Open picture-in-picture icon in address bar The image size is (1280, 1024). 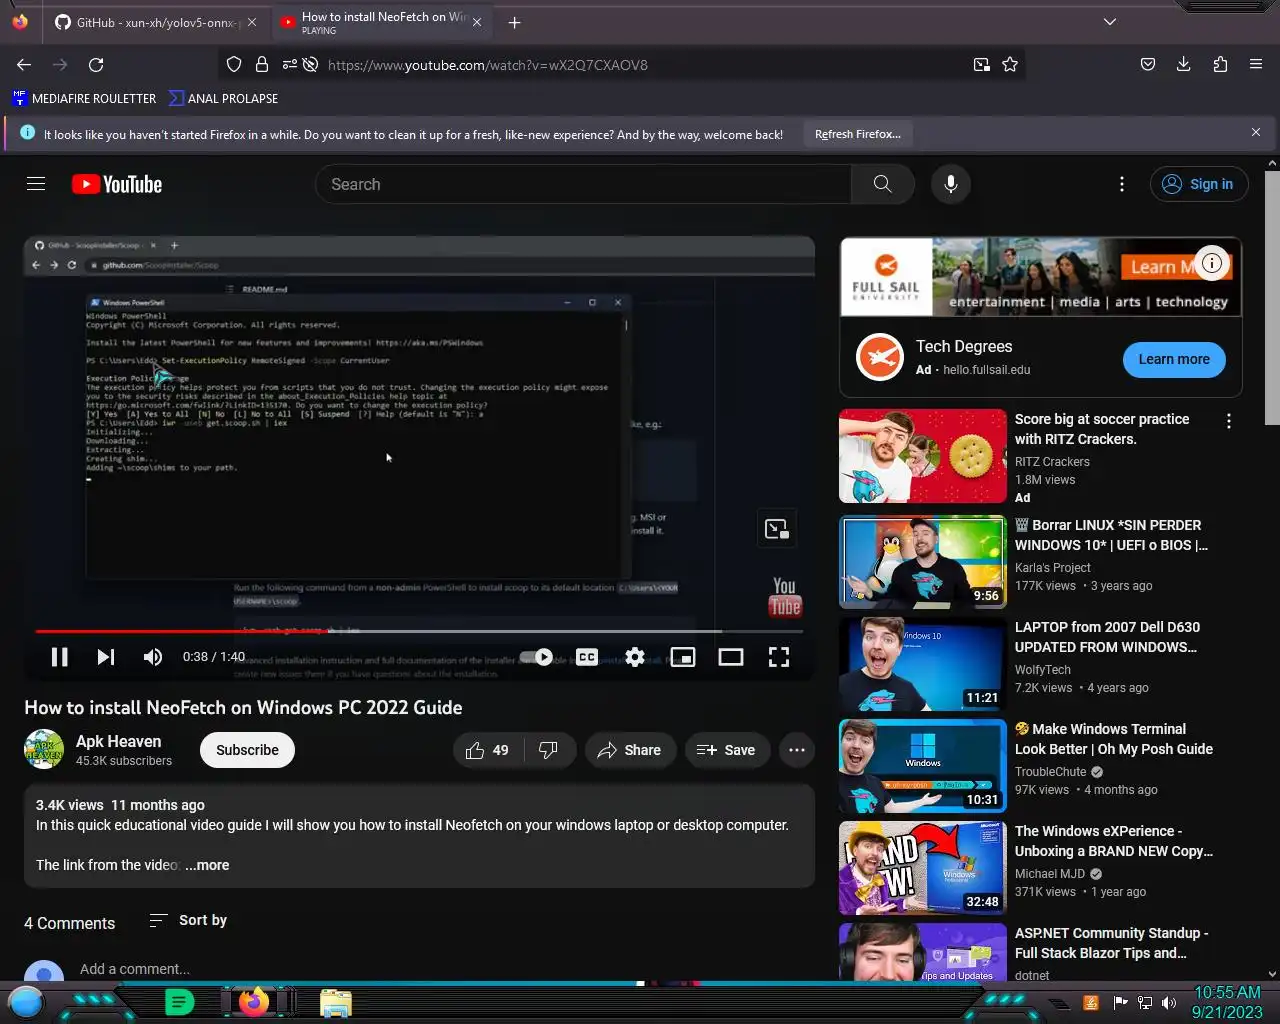click(982, 64)
